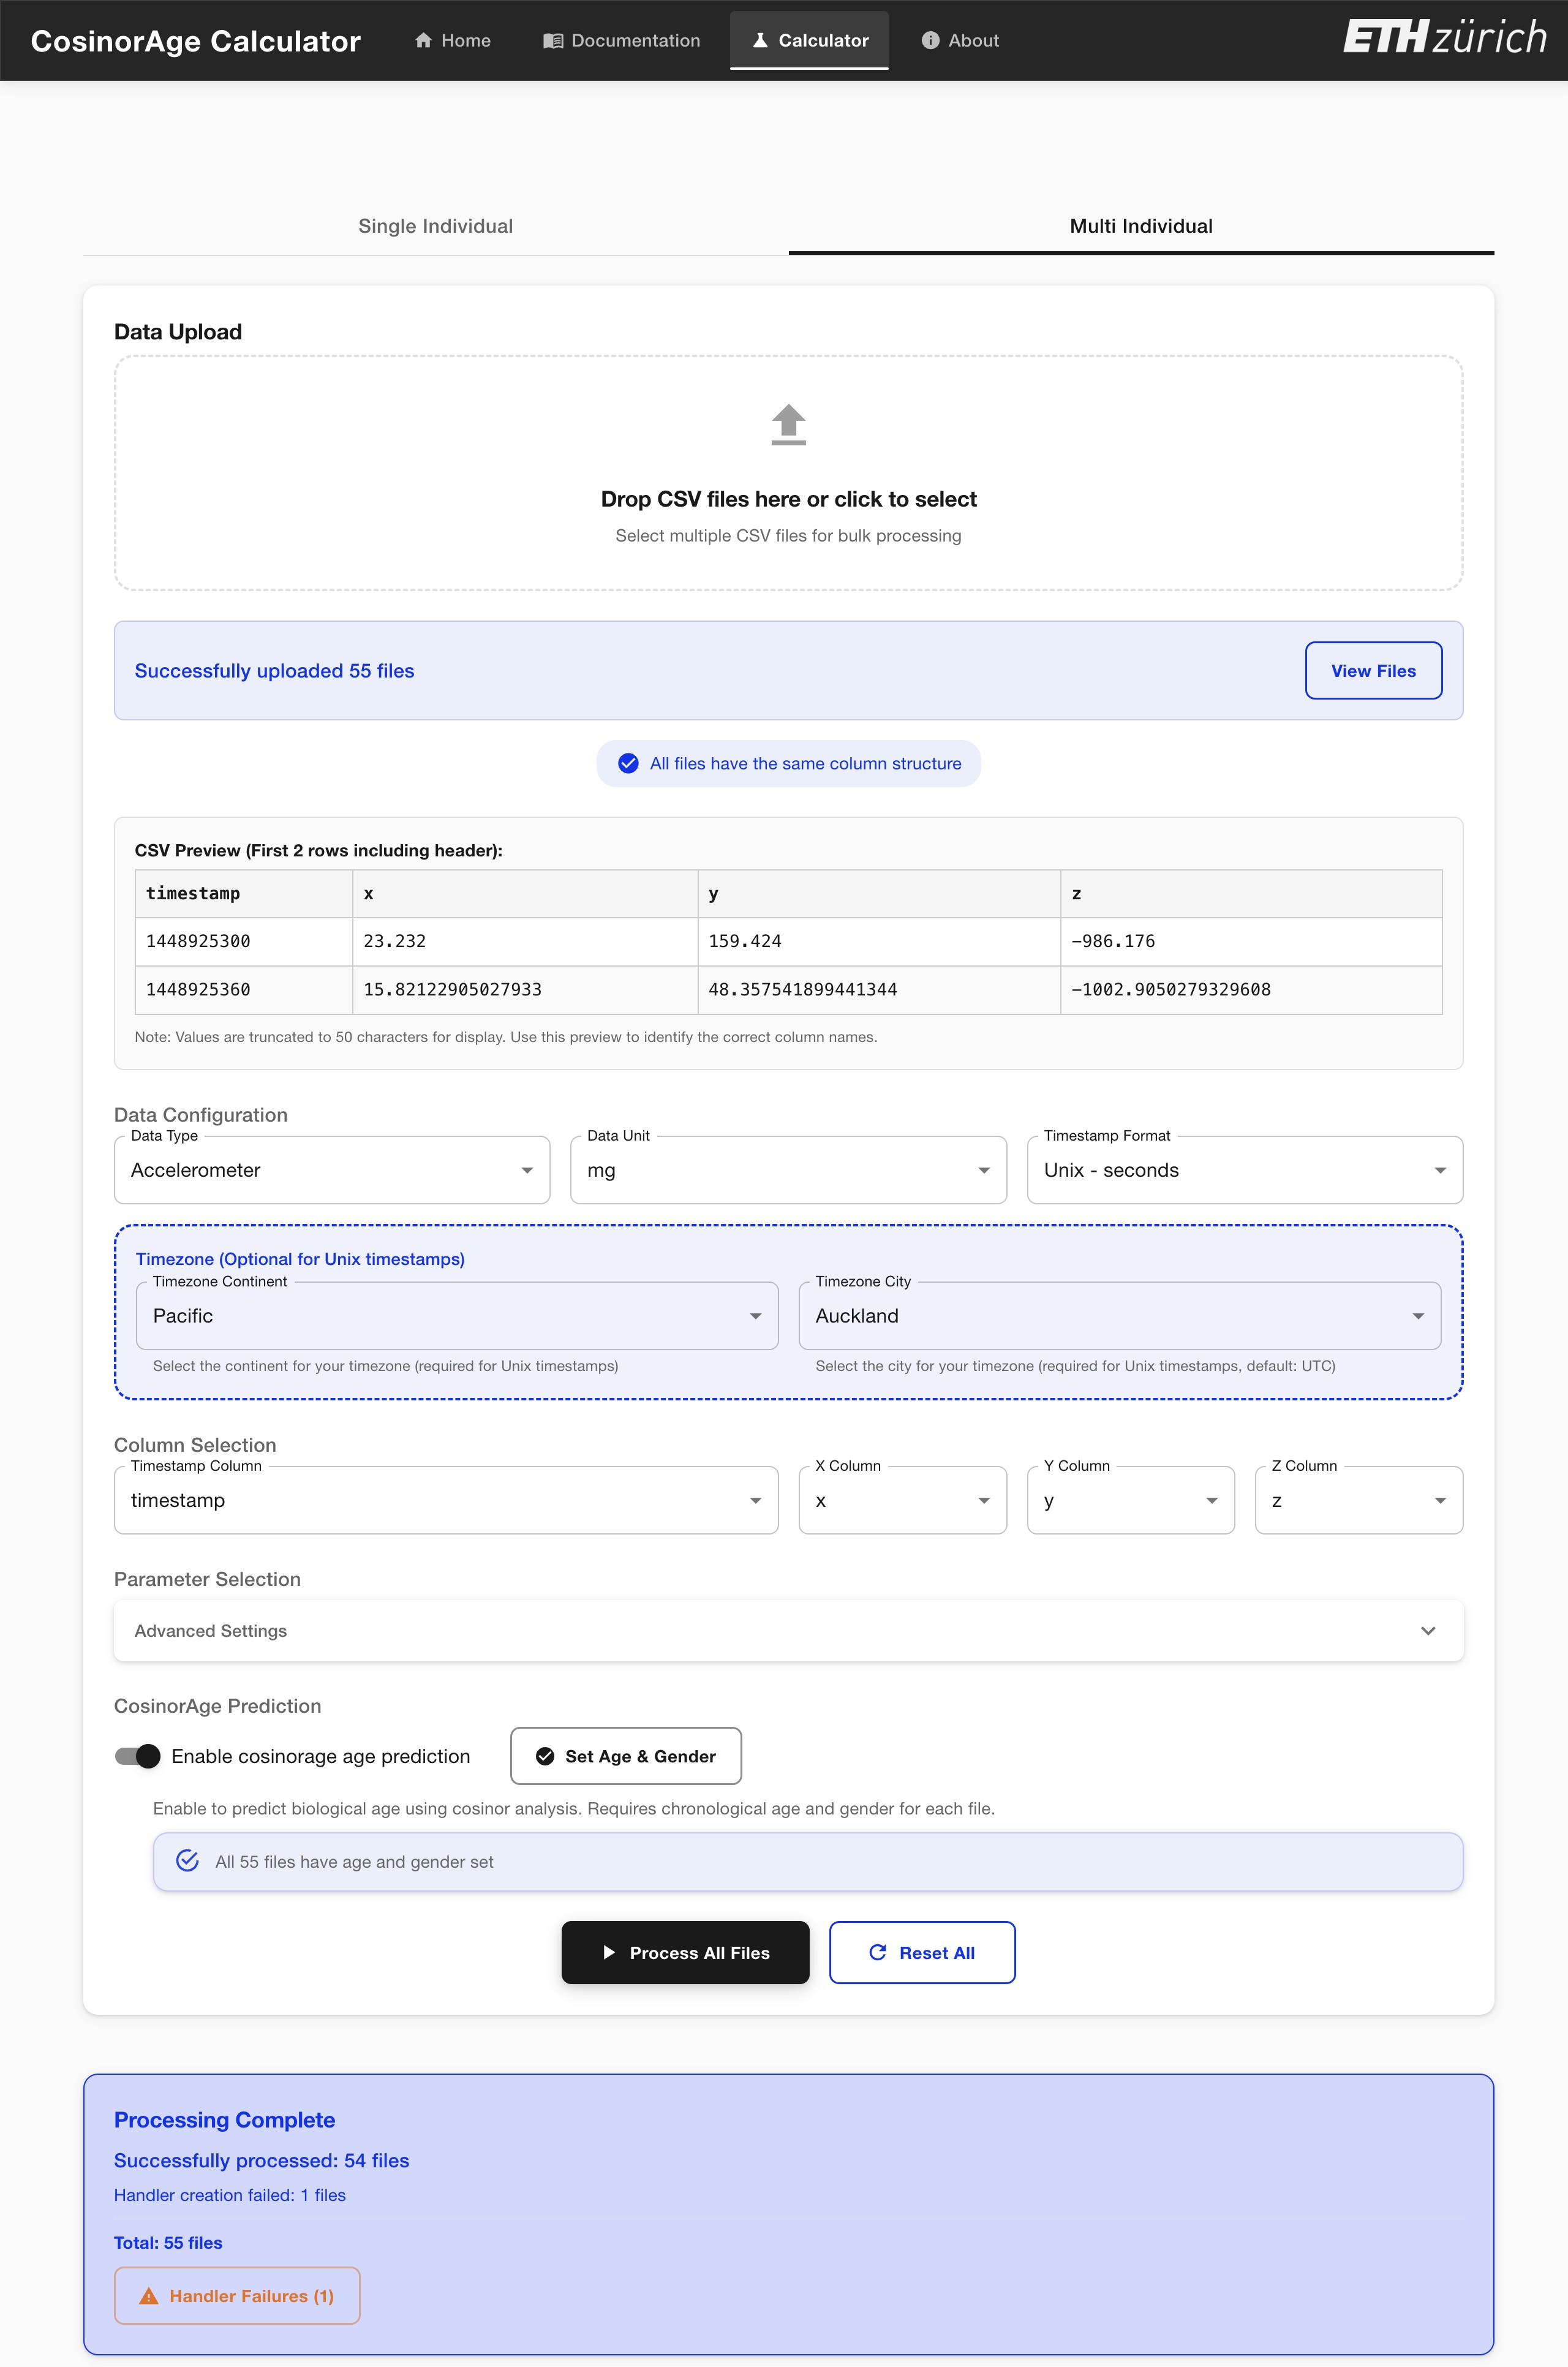Image resolution: width=1568 pixels, height=2367 pixels.
Task: Open the Timestamp Format dropdown
Action: (1244, 1170)
